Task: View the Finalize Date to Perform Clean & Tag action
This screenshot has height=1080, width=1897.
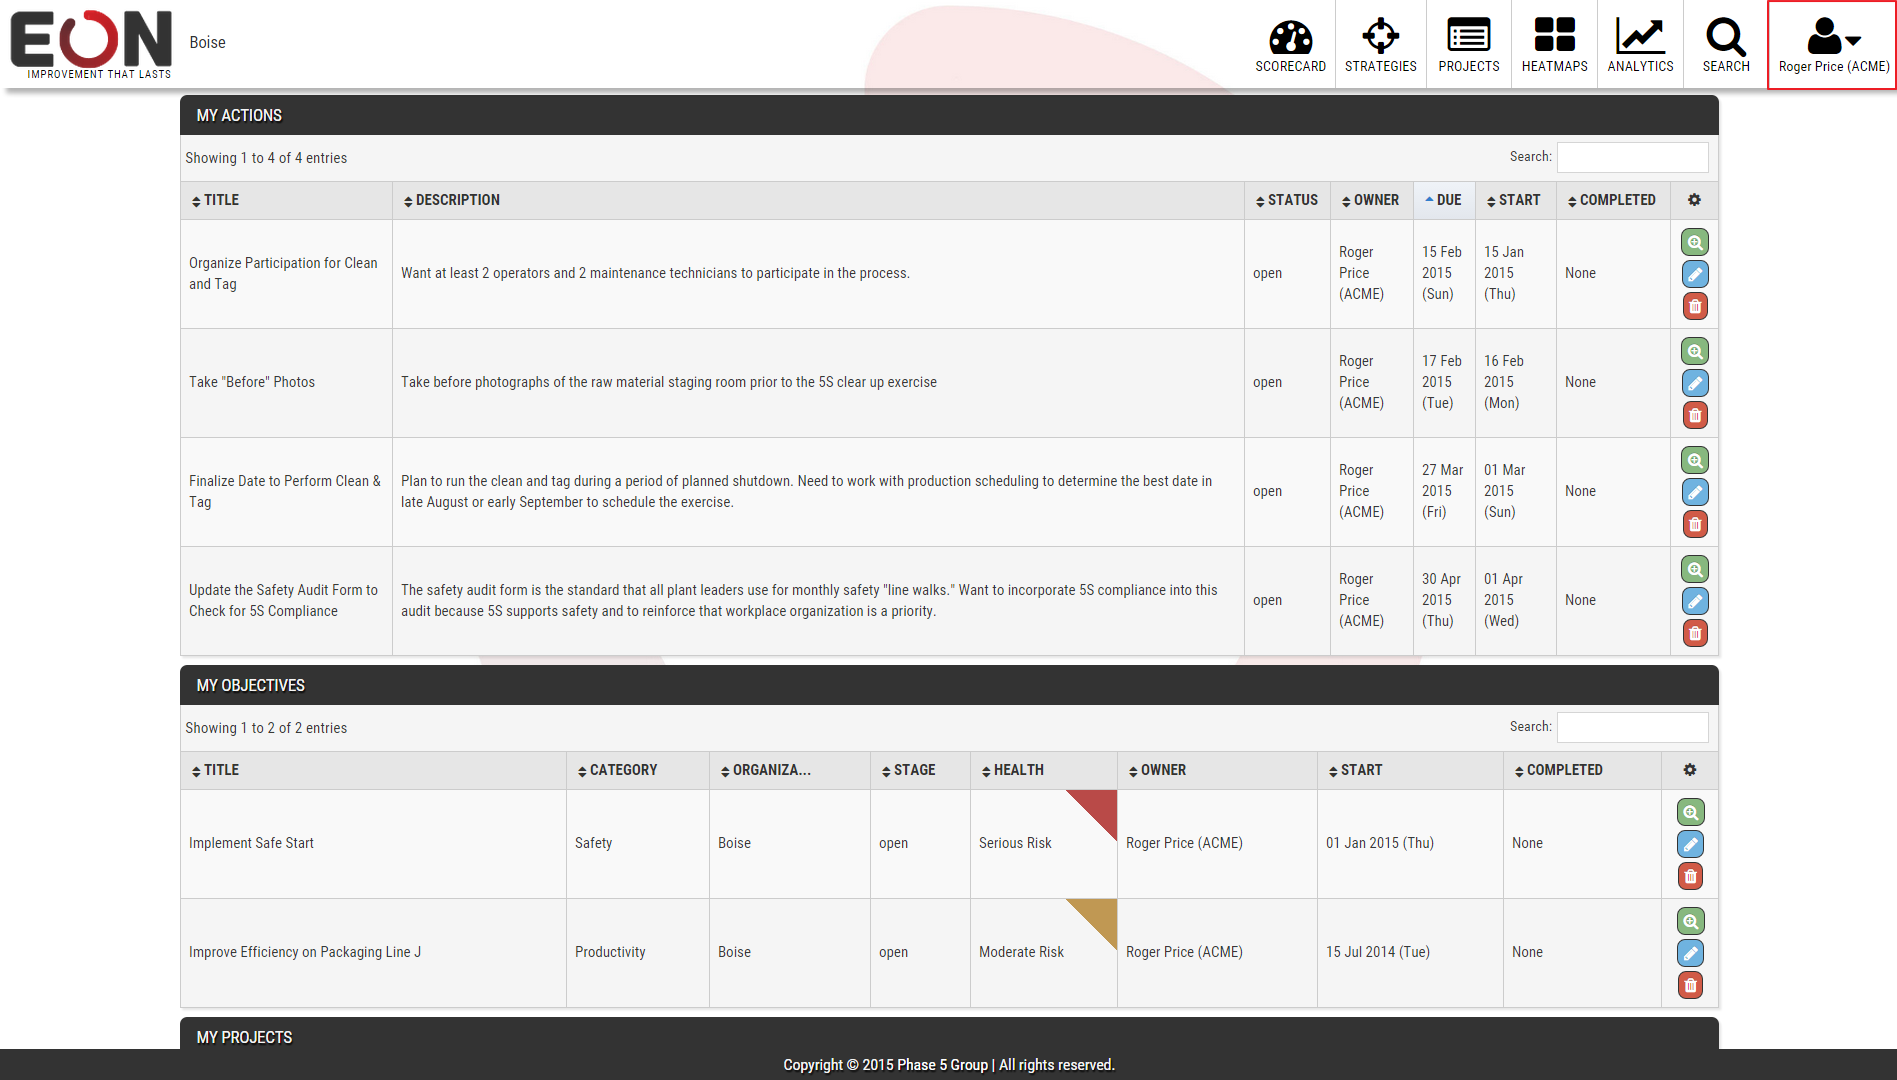Action: tap(1695, 460)
